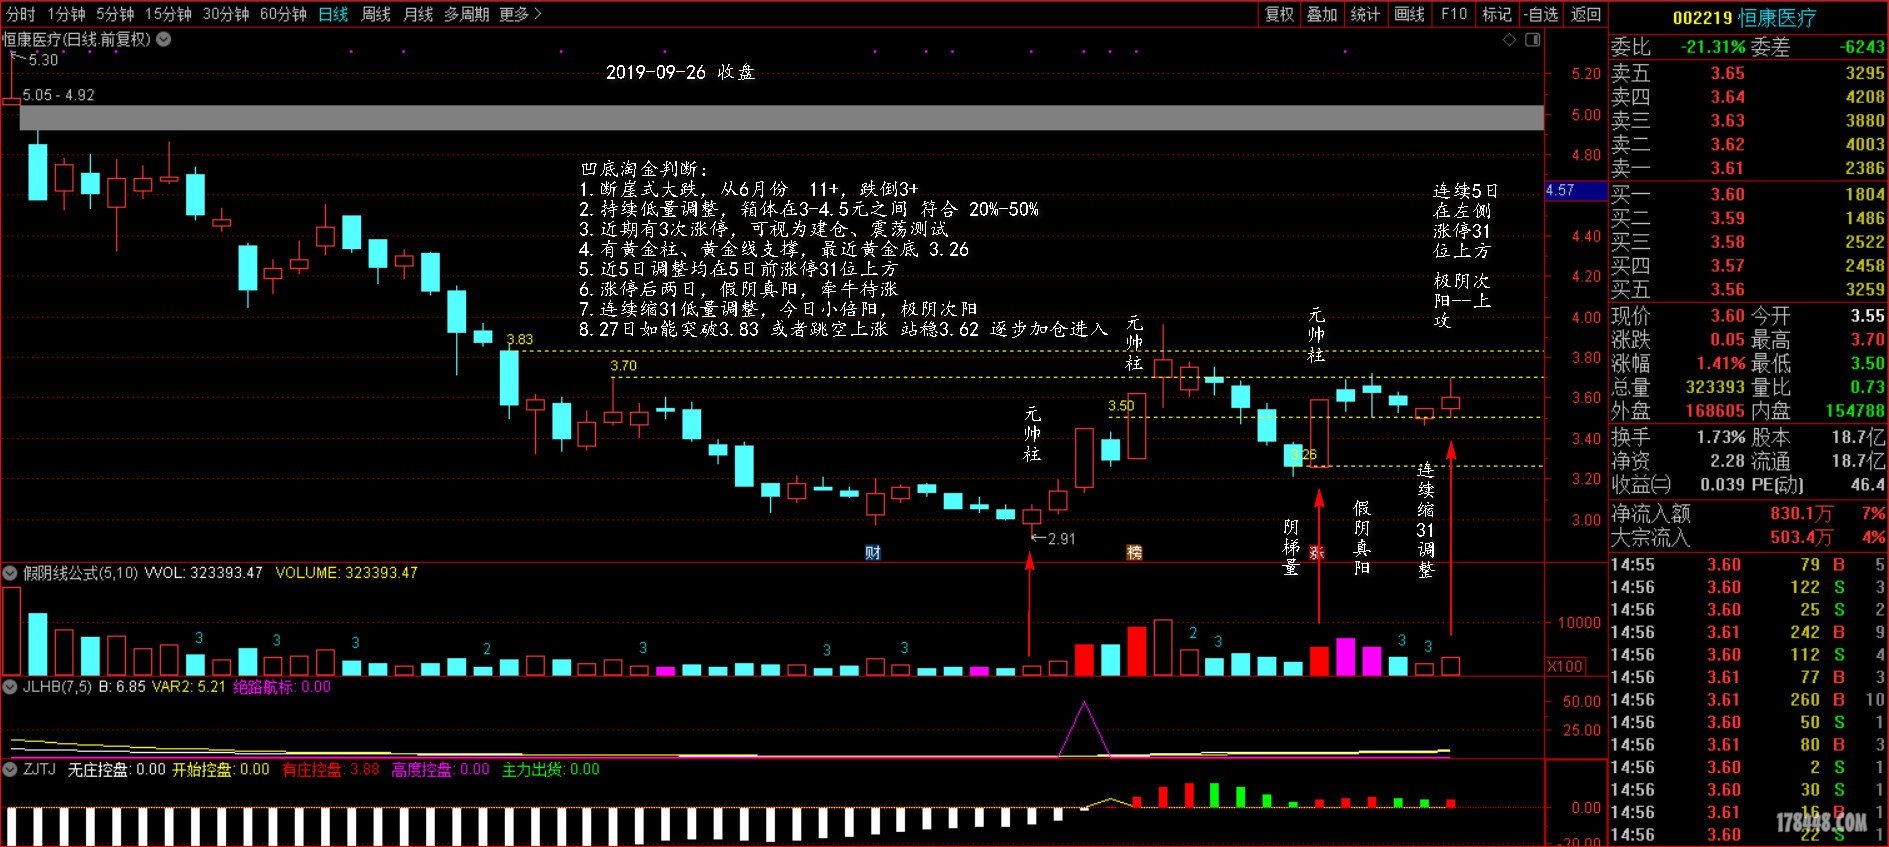Click the 买二 3.59 order row
The image size is (1889, 847).
(1748, 218)
